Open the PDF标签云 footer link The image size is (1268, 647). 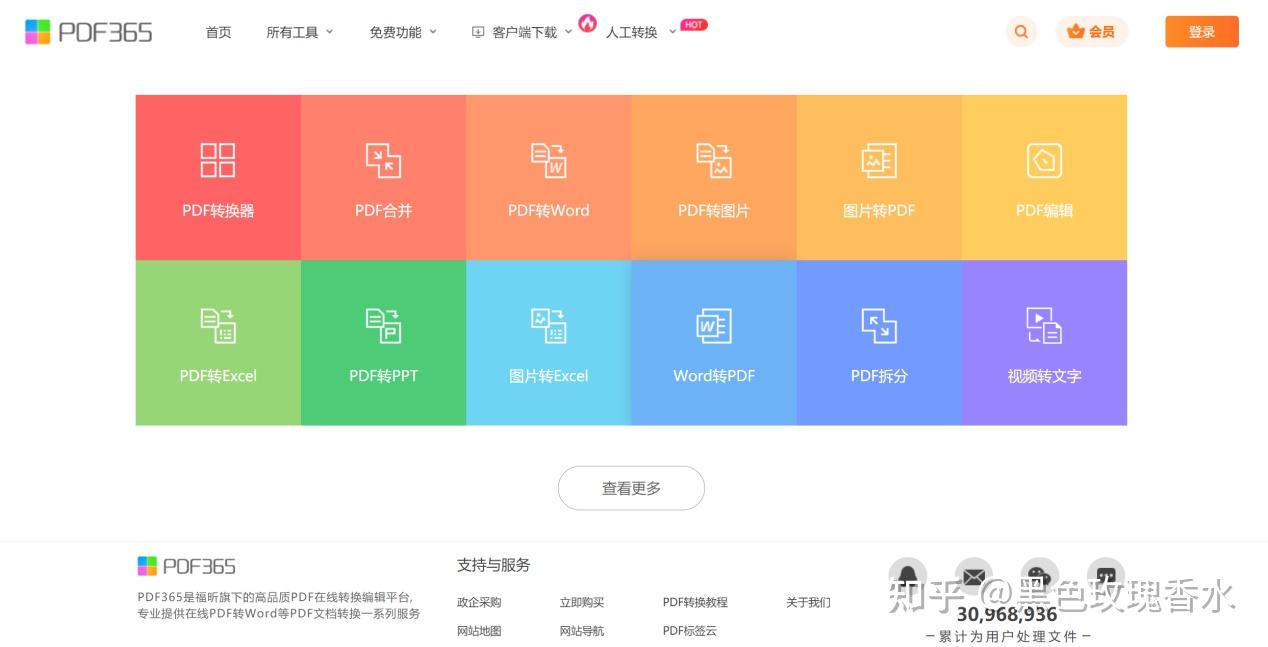coord(690,631)
